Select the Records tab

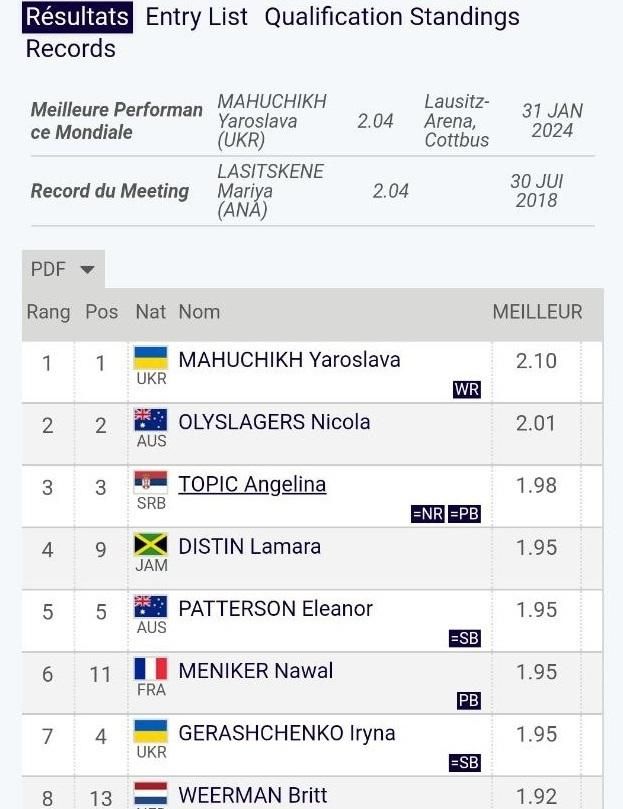click(x=71, y=49)
